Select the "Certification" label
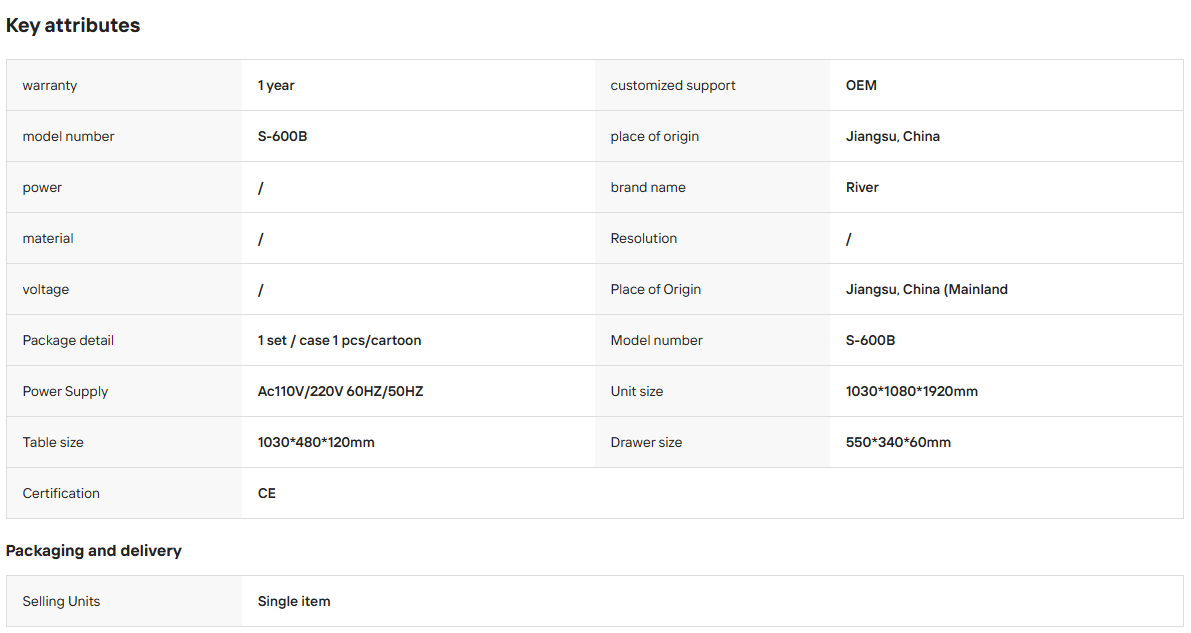1191x633 pixels. (x=61, y=492)
